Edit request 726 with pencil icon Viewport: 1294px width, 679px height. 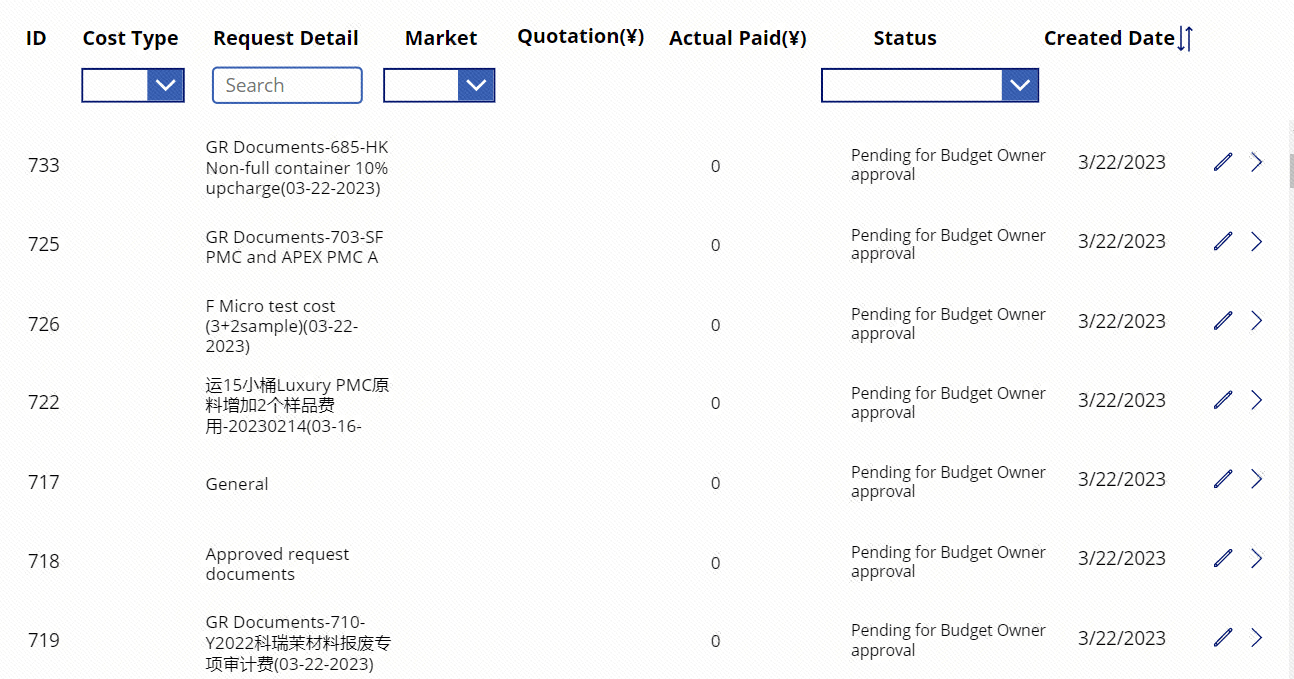coord(1222,321)
